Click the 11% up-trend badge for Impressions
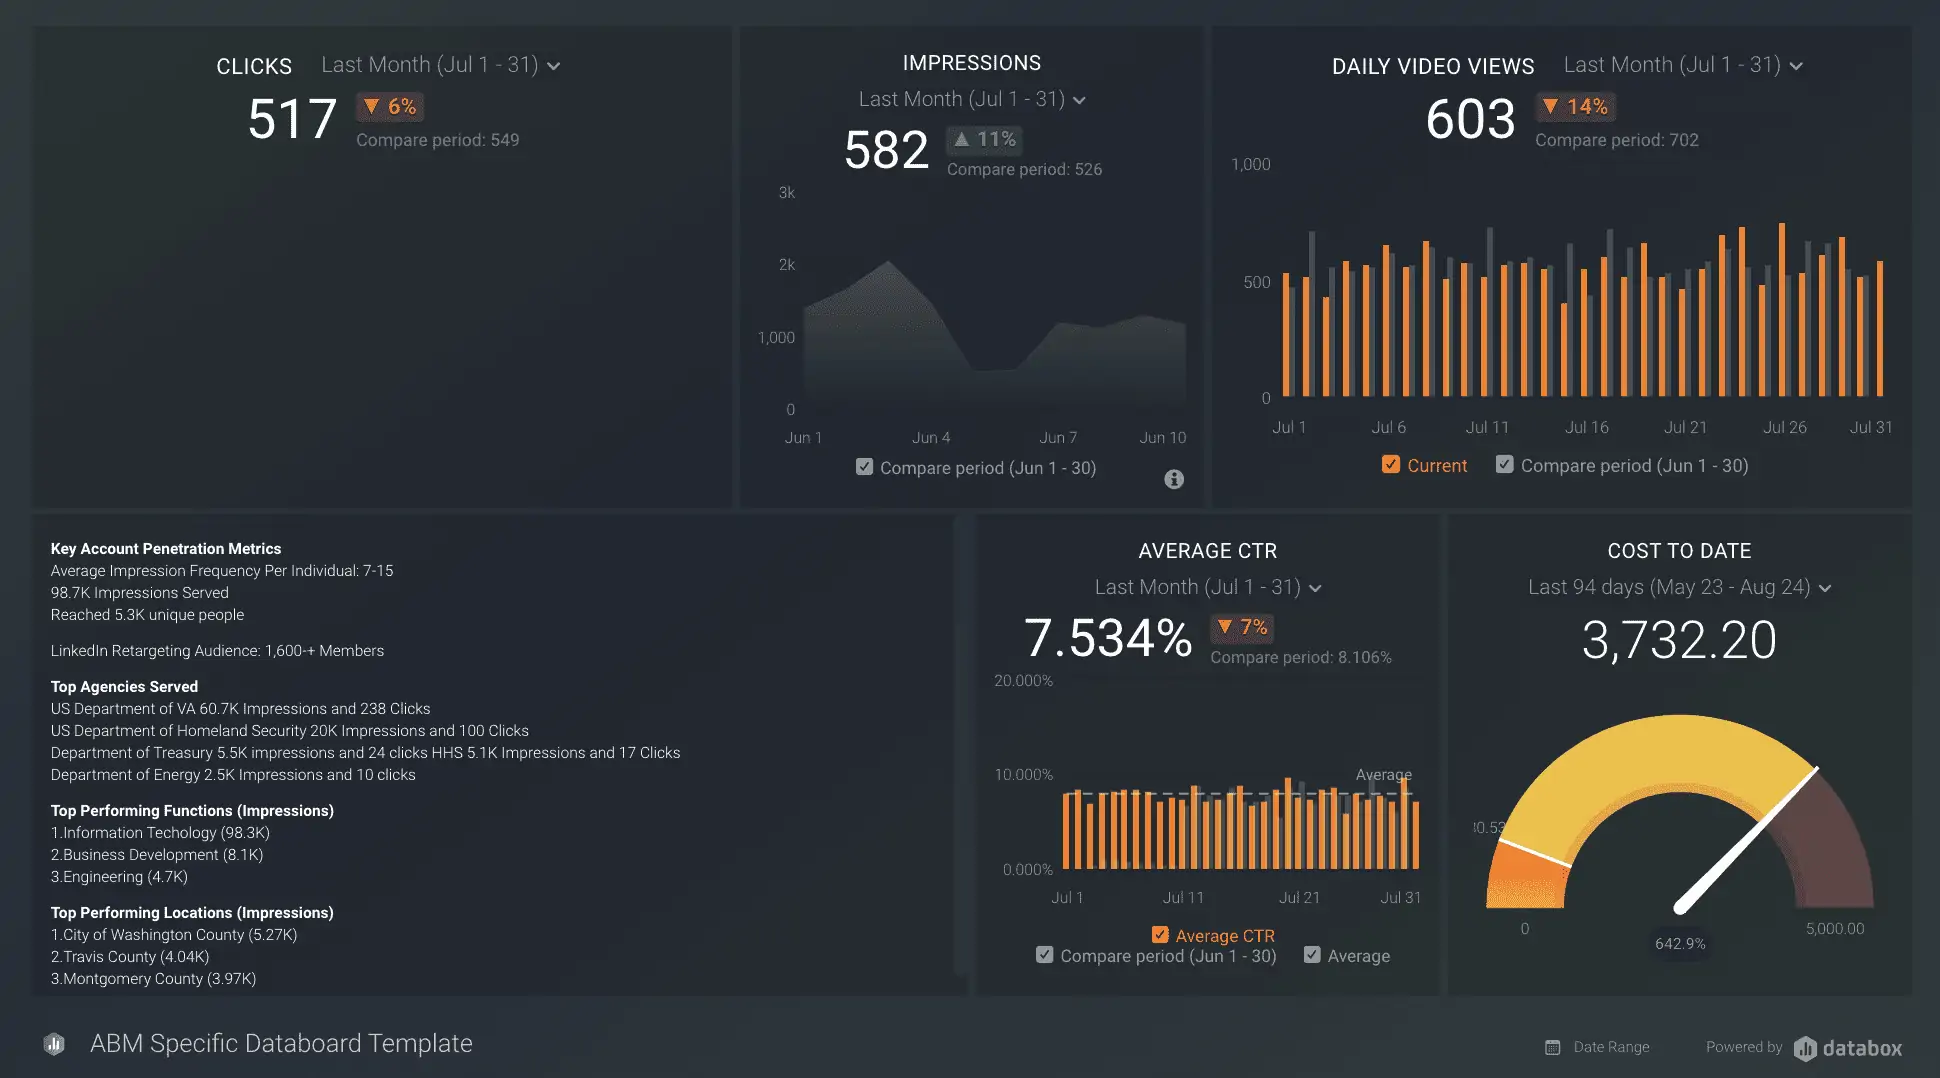 point(984,139)
